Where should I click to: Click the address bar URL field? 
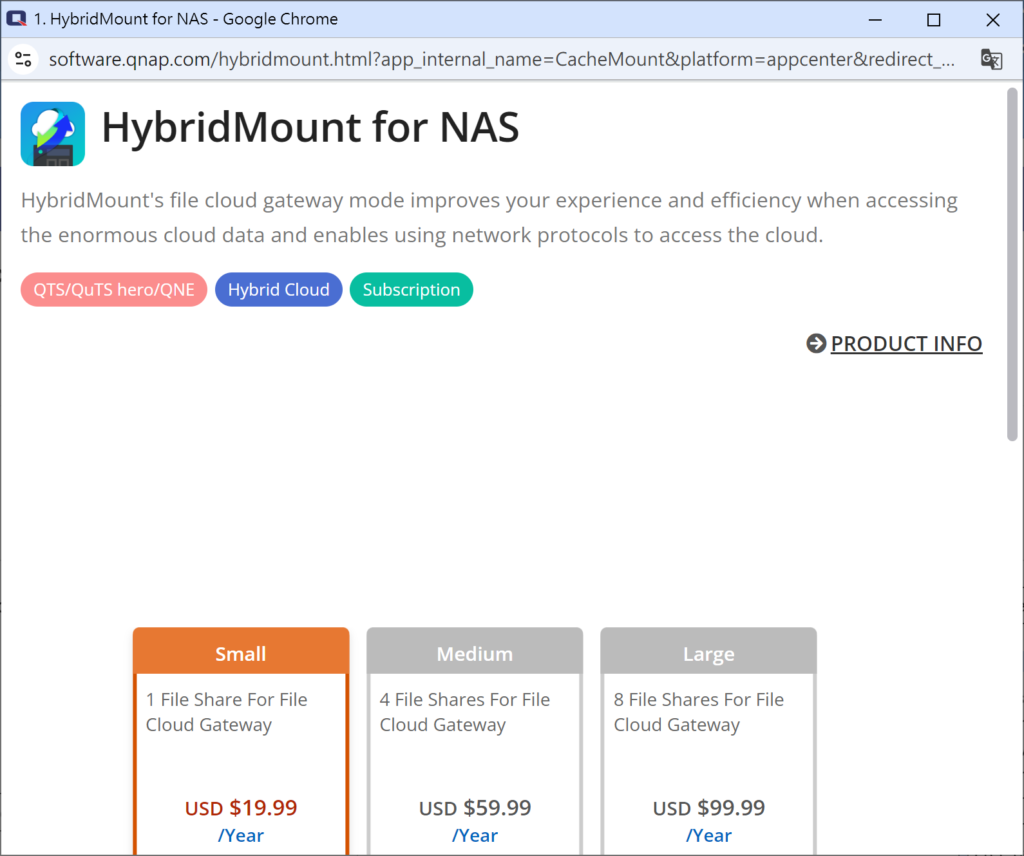(x=500, y=59)
